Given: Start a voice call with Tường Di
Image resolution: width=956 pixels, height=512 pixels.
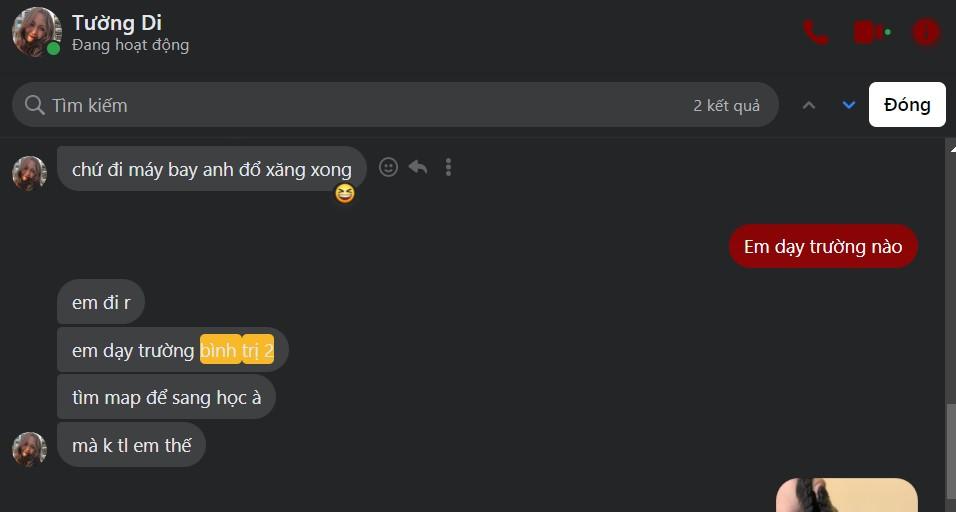Looking at the screenshot, I should coord(816,33).
